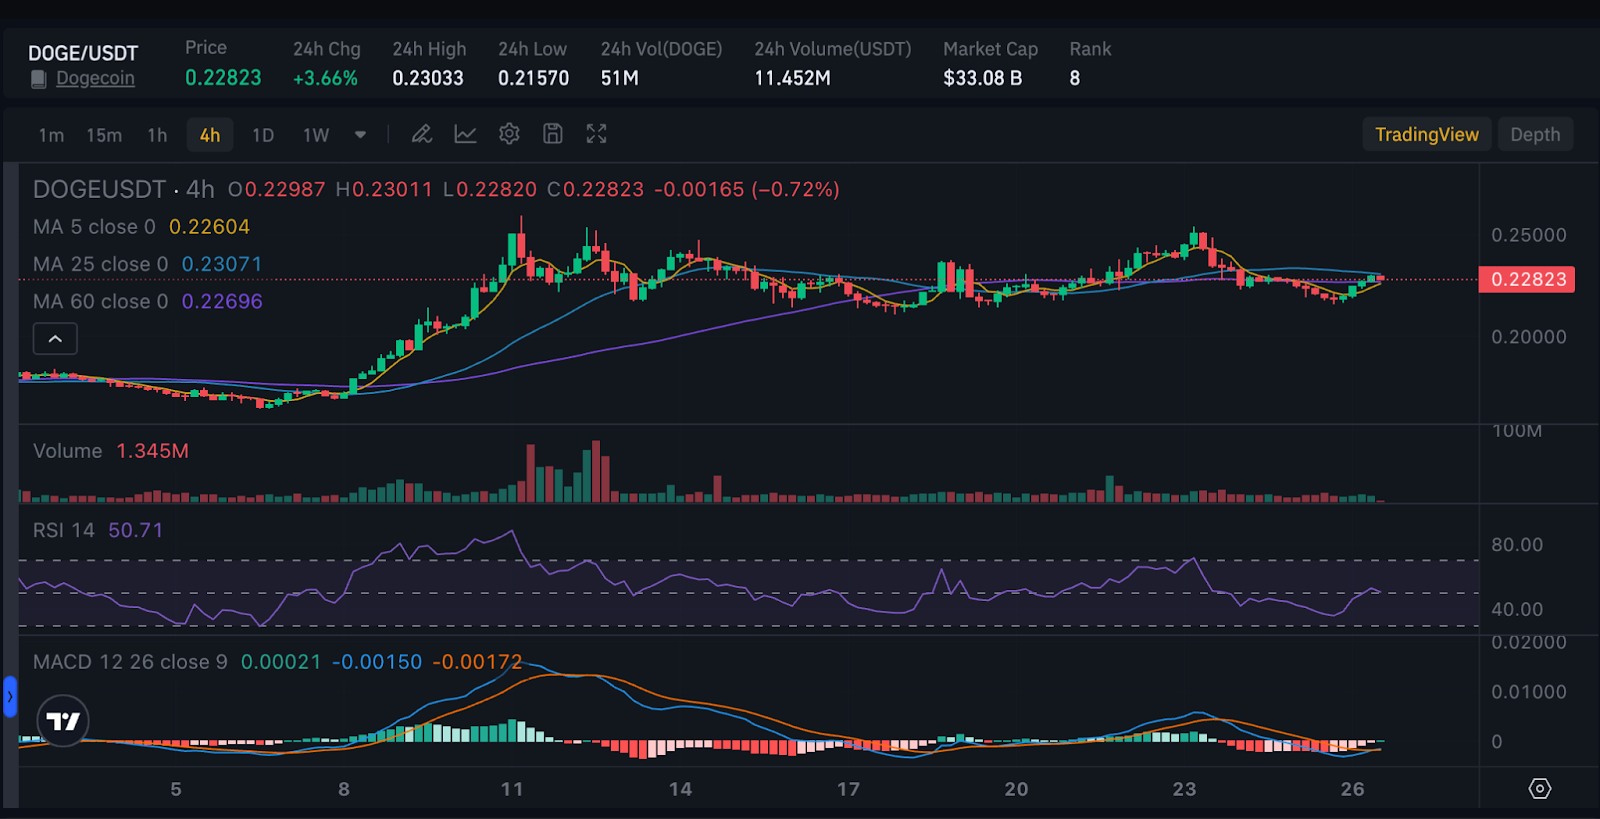Select the drawing pencil tool icon
1600x819 pixels.
point(422,134)
